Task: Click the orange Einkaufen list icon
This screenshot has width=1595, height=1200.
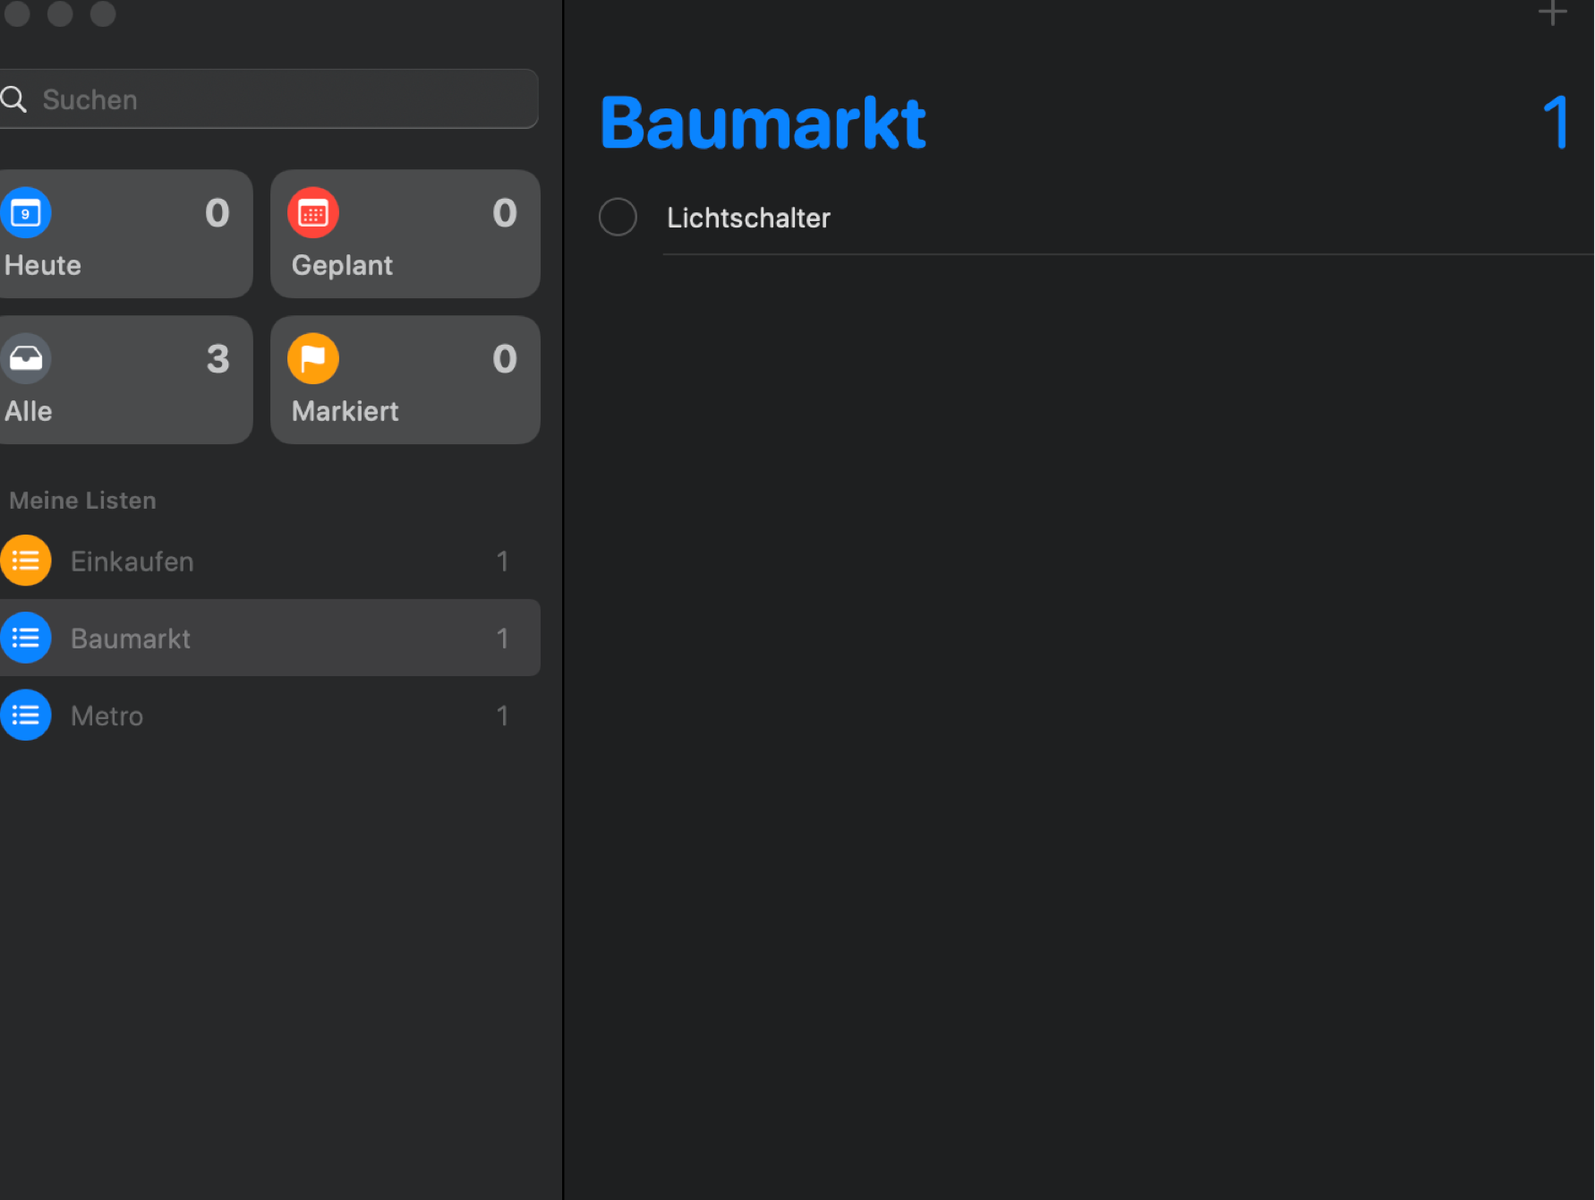Action: tap(26, 561)
